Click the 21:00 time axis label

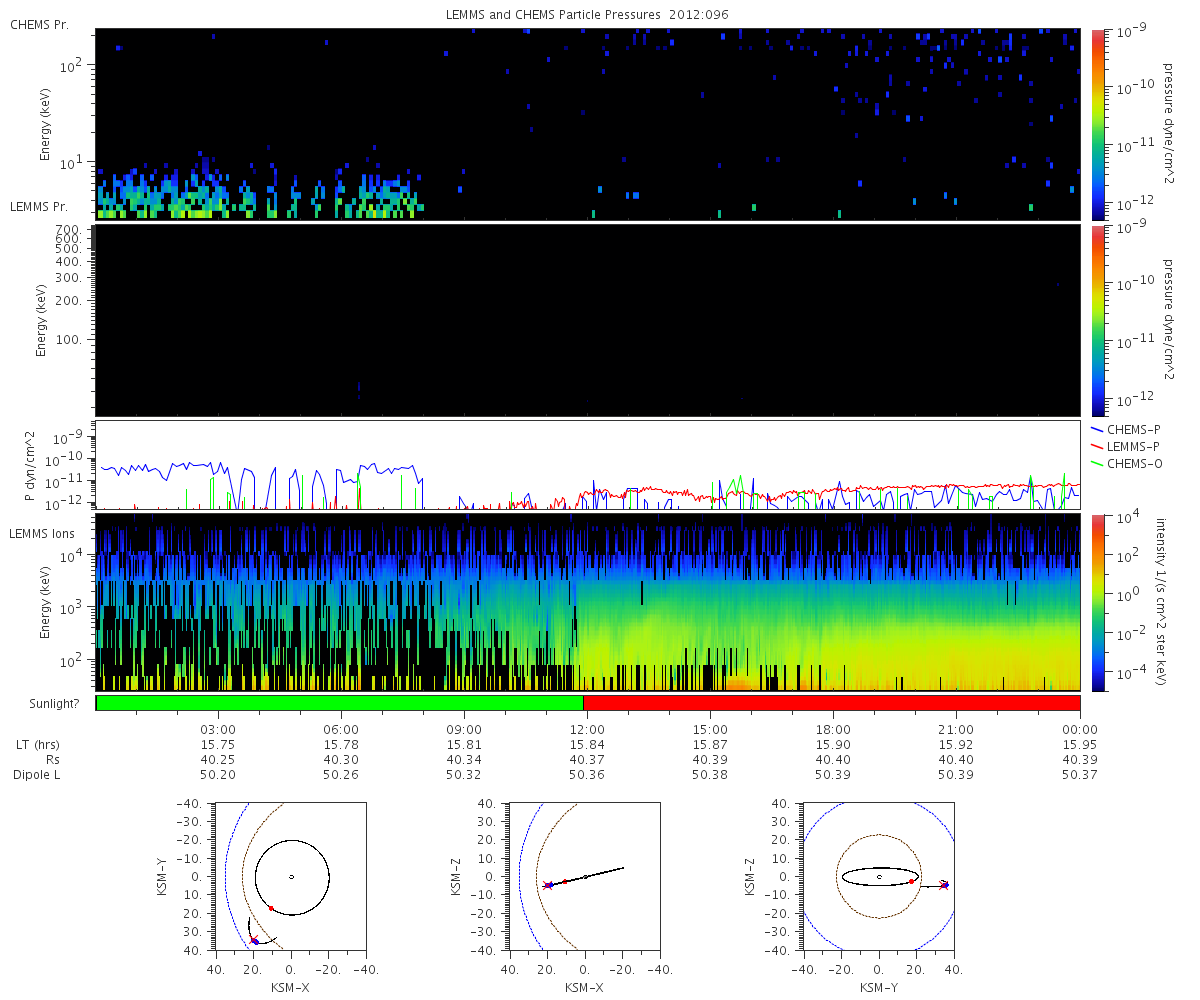pyautogui.click(x=957, y=729)
